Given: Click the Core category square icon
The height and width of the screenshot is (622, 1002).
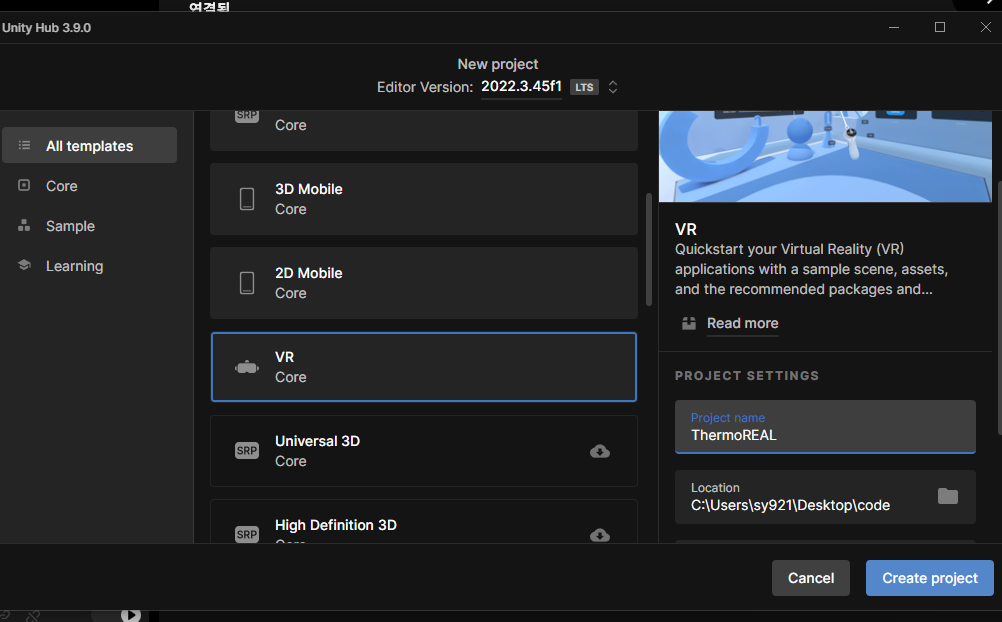Looking at the screenshot, I should click(x=24, y=185).
